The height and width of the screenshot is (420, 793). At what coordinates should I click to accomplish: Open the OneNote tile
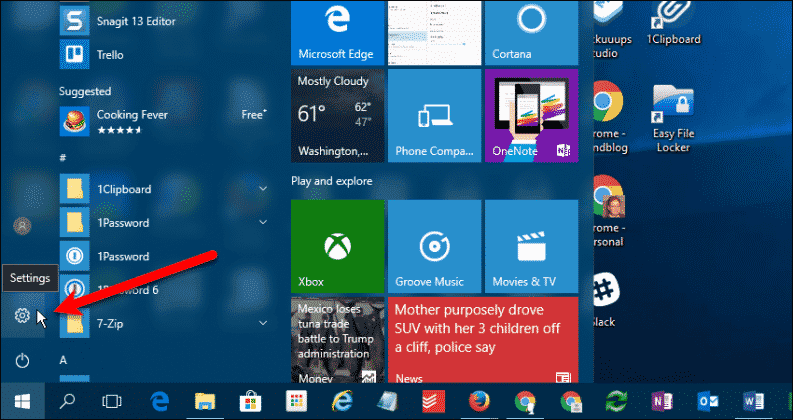tap(532, 116)
